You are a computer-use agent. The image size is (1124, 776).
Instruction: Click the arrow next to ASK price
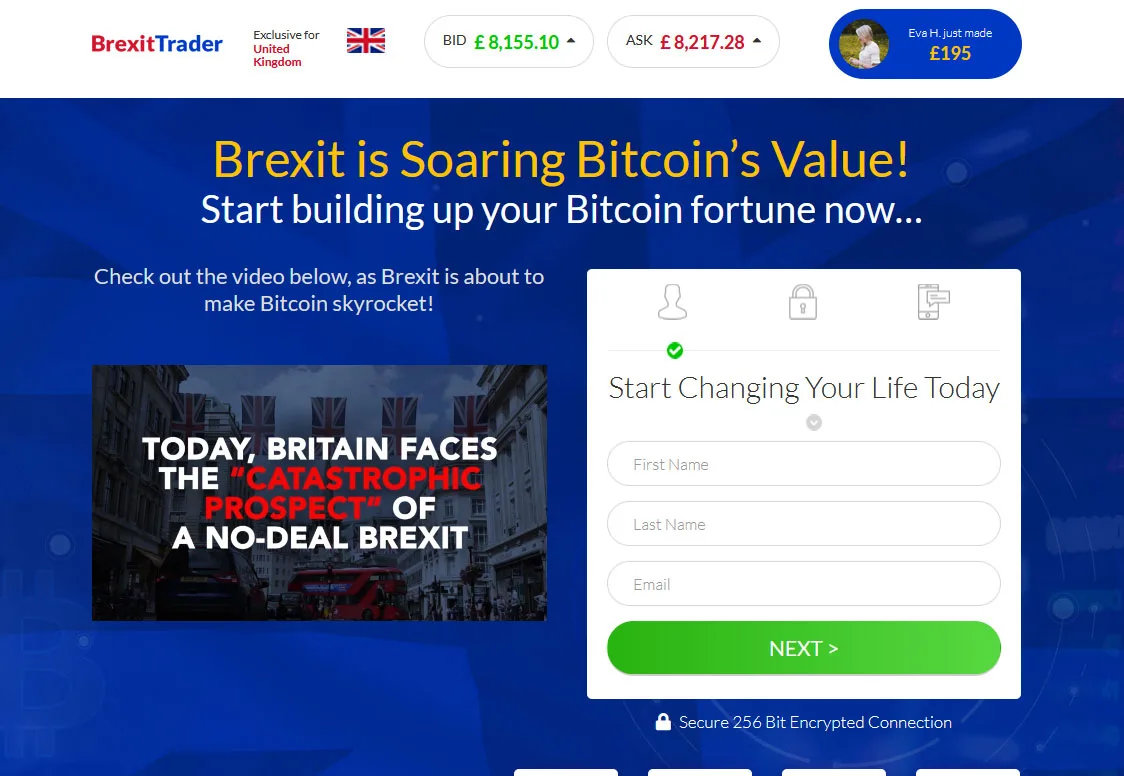pyautogui.click(x=757, y=41)
